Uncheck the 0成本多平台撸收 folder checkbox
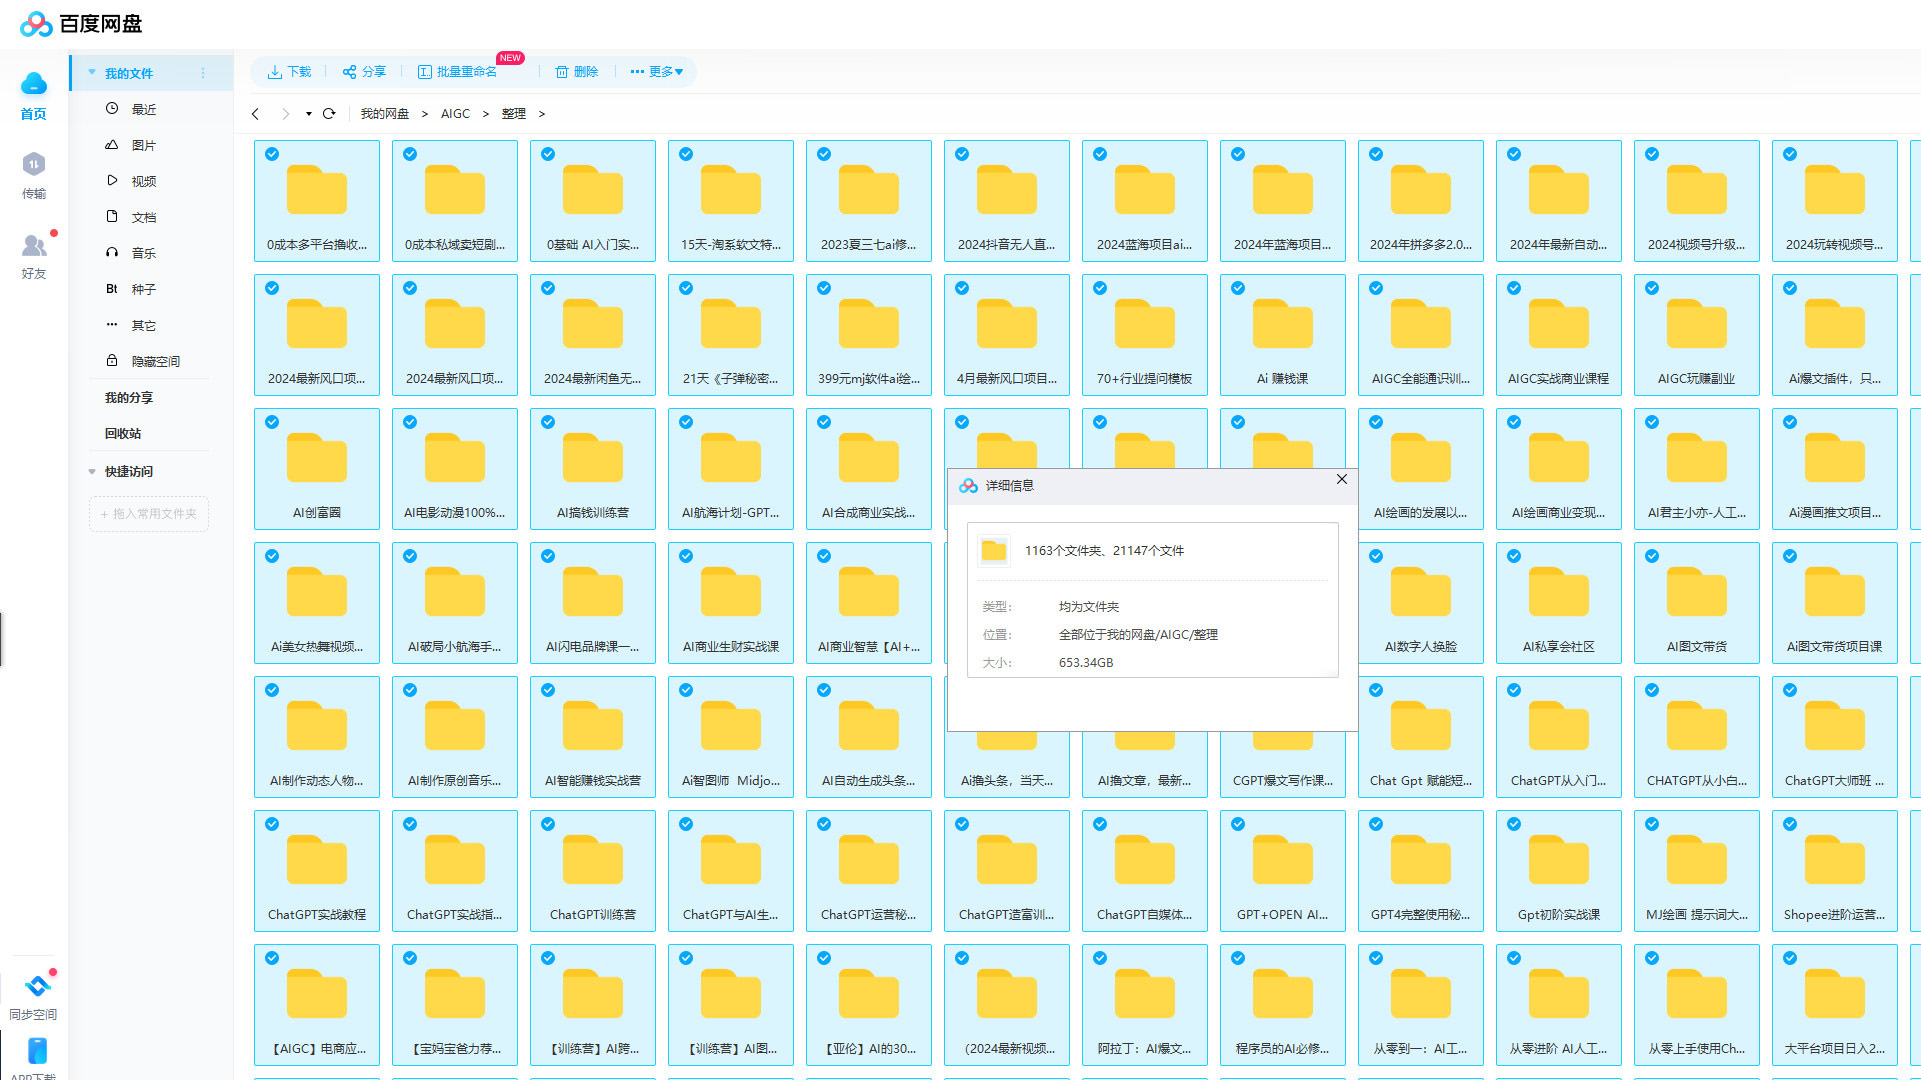Screen dimensions: 1921x1080 (x=272, y=154)
